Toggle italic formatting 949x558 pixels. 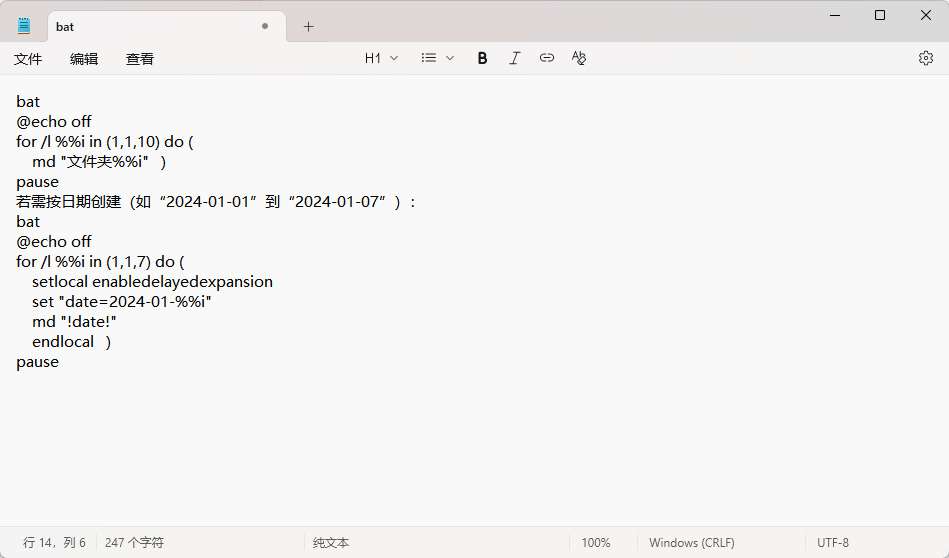click(x=514, y=58)
